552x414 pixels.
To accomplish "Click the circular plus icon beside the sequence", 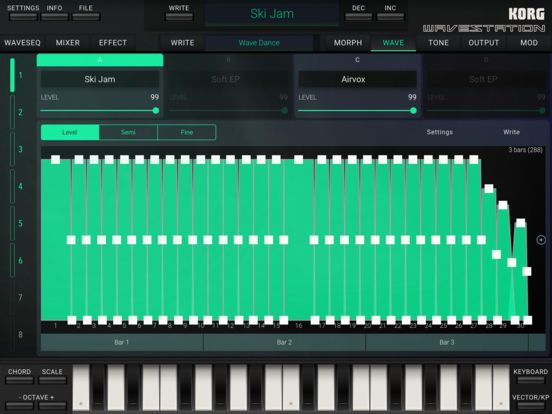I will click(x=541, y=240).
